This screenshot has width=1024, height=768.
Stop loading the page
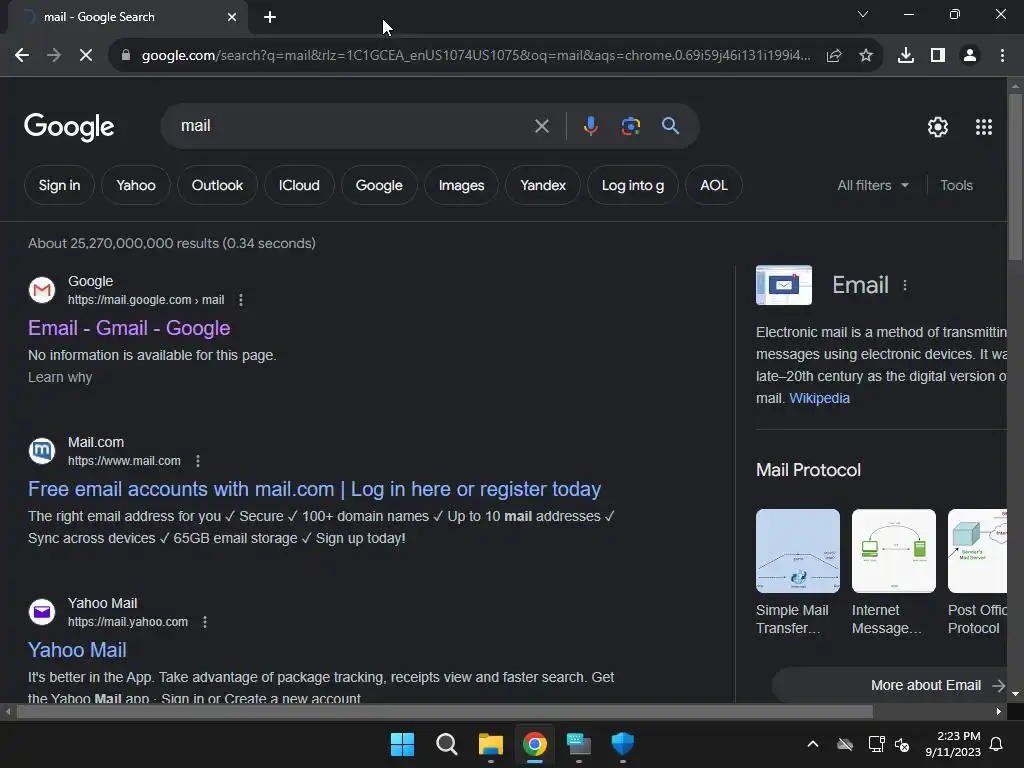pyautogui.click(x=86, y=56)
